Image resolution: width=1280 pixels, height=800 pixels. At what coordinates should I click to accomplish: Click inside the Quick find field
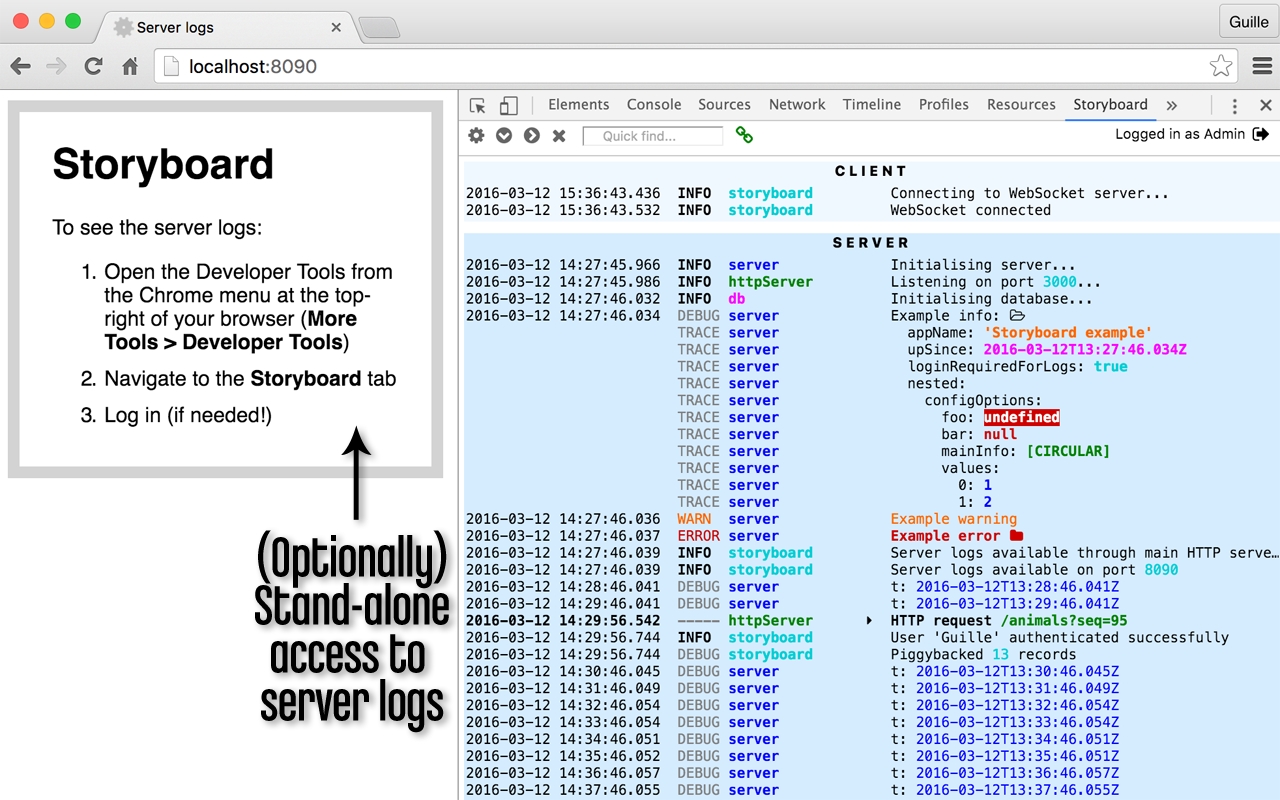point(652,135)
